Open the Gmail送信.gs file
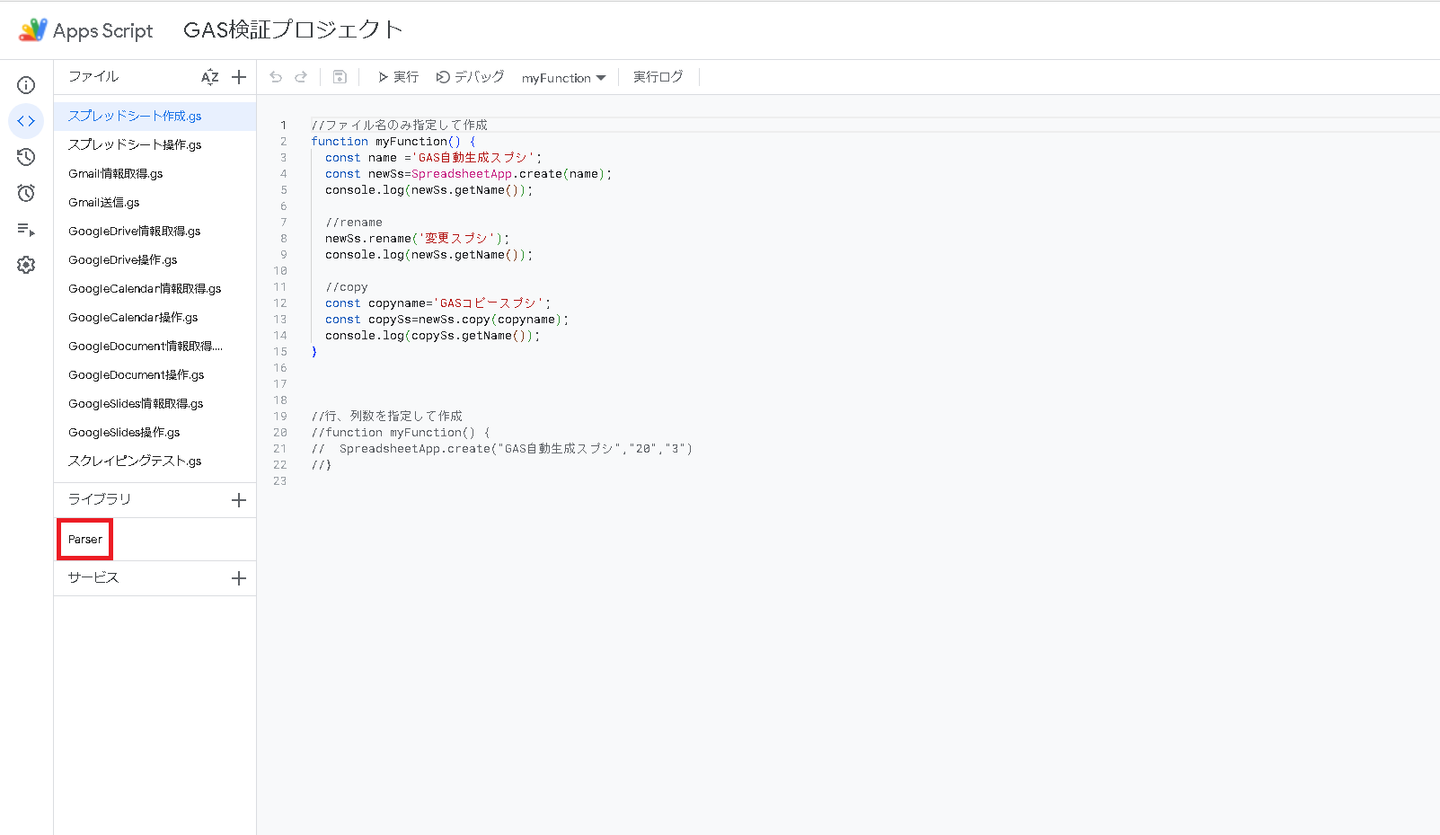Screen dimensions: 1440x835 pos(104,202)
